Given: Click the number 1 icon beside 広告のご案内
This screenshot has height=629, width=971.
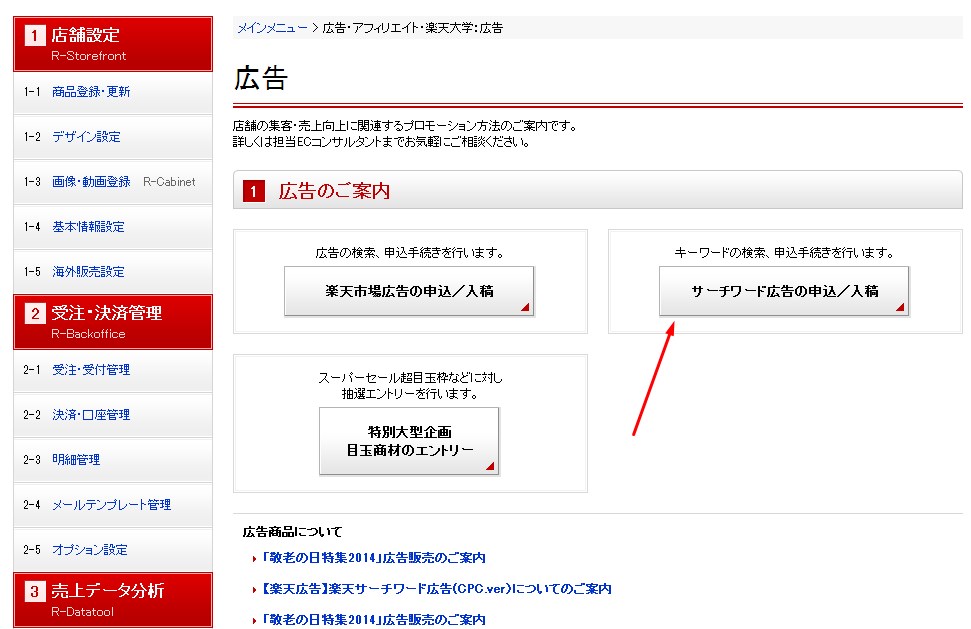Looking at the screenshot, I should [x=253, y=191].
